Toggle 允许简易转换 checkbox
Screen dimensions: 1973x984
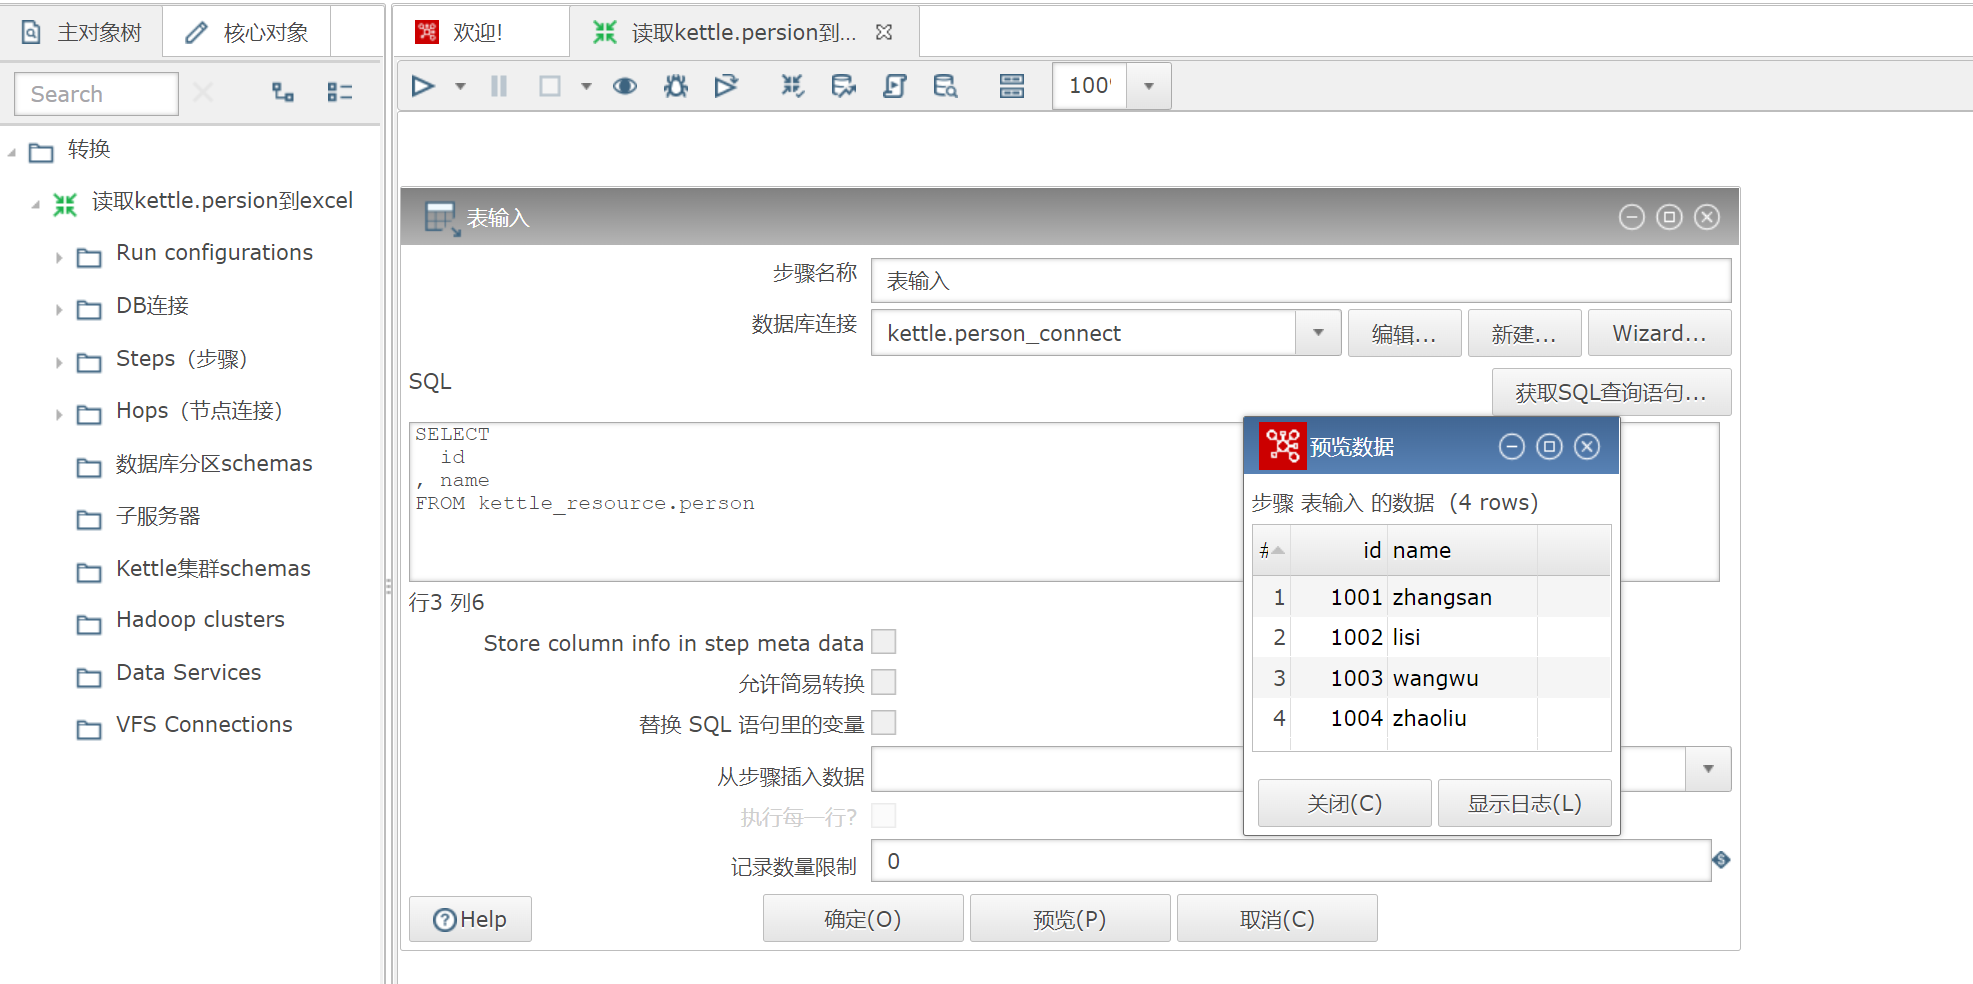[x=884, y=682]
